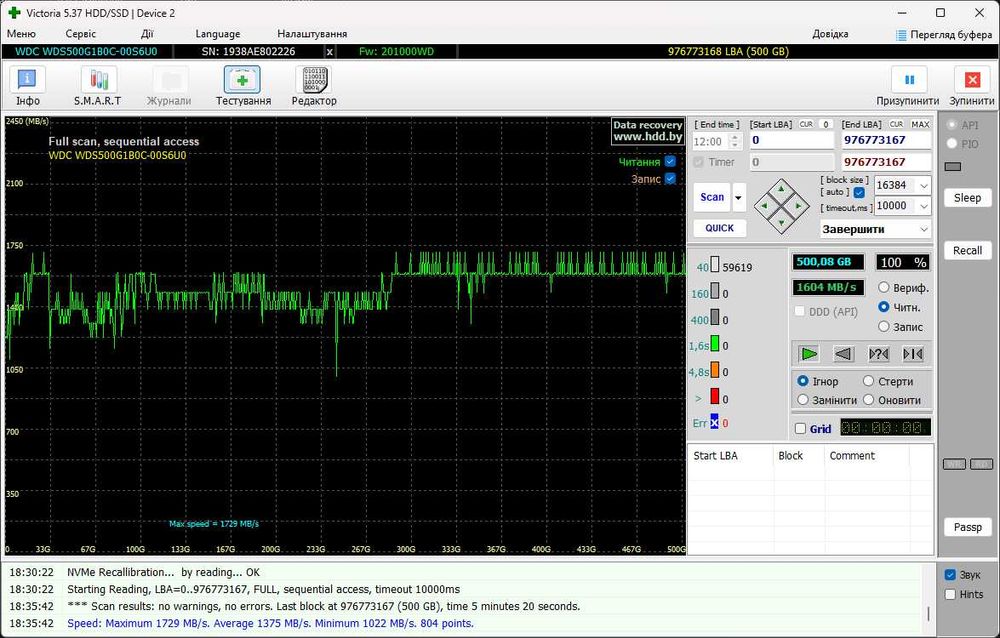Open the Сервіс menu
The width and height of the screenshot is (1000, 638).
(81, 34)
